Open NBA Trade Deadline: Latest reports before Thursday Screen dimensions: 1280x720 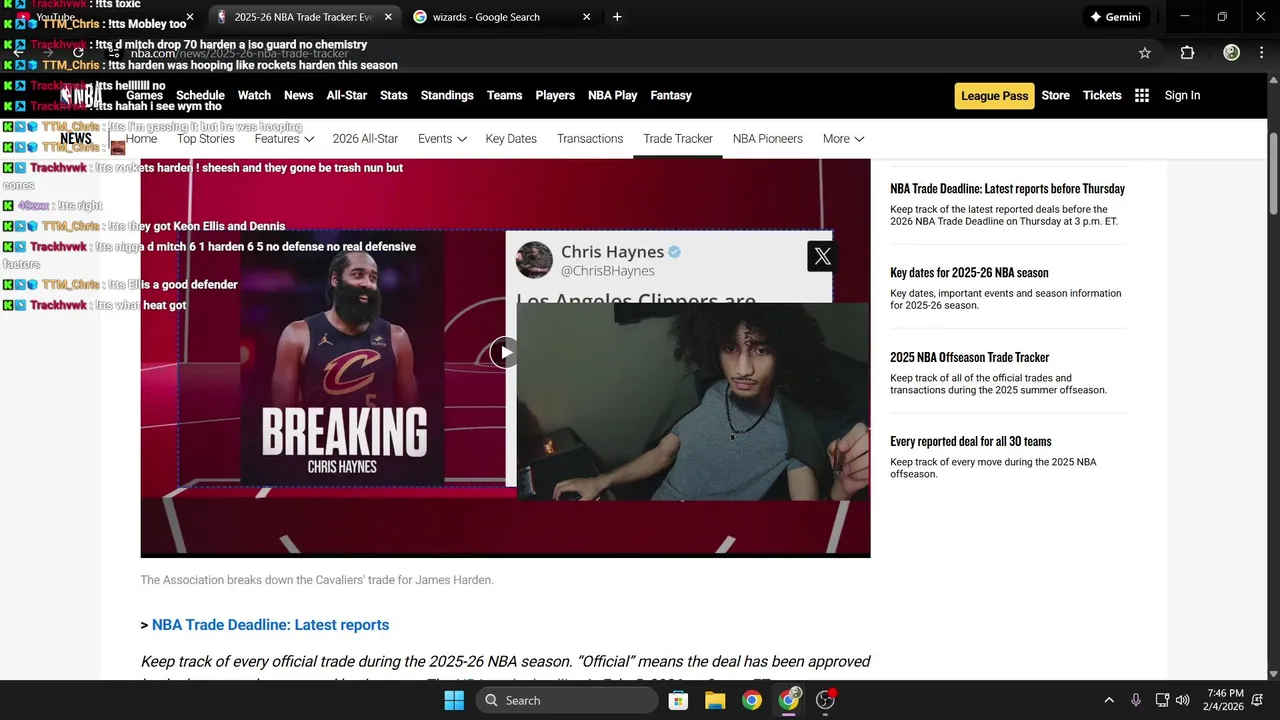click(x=1007, y=188)
